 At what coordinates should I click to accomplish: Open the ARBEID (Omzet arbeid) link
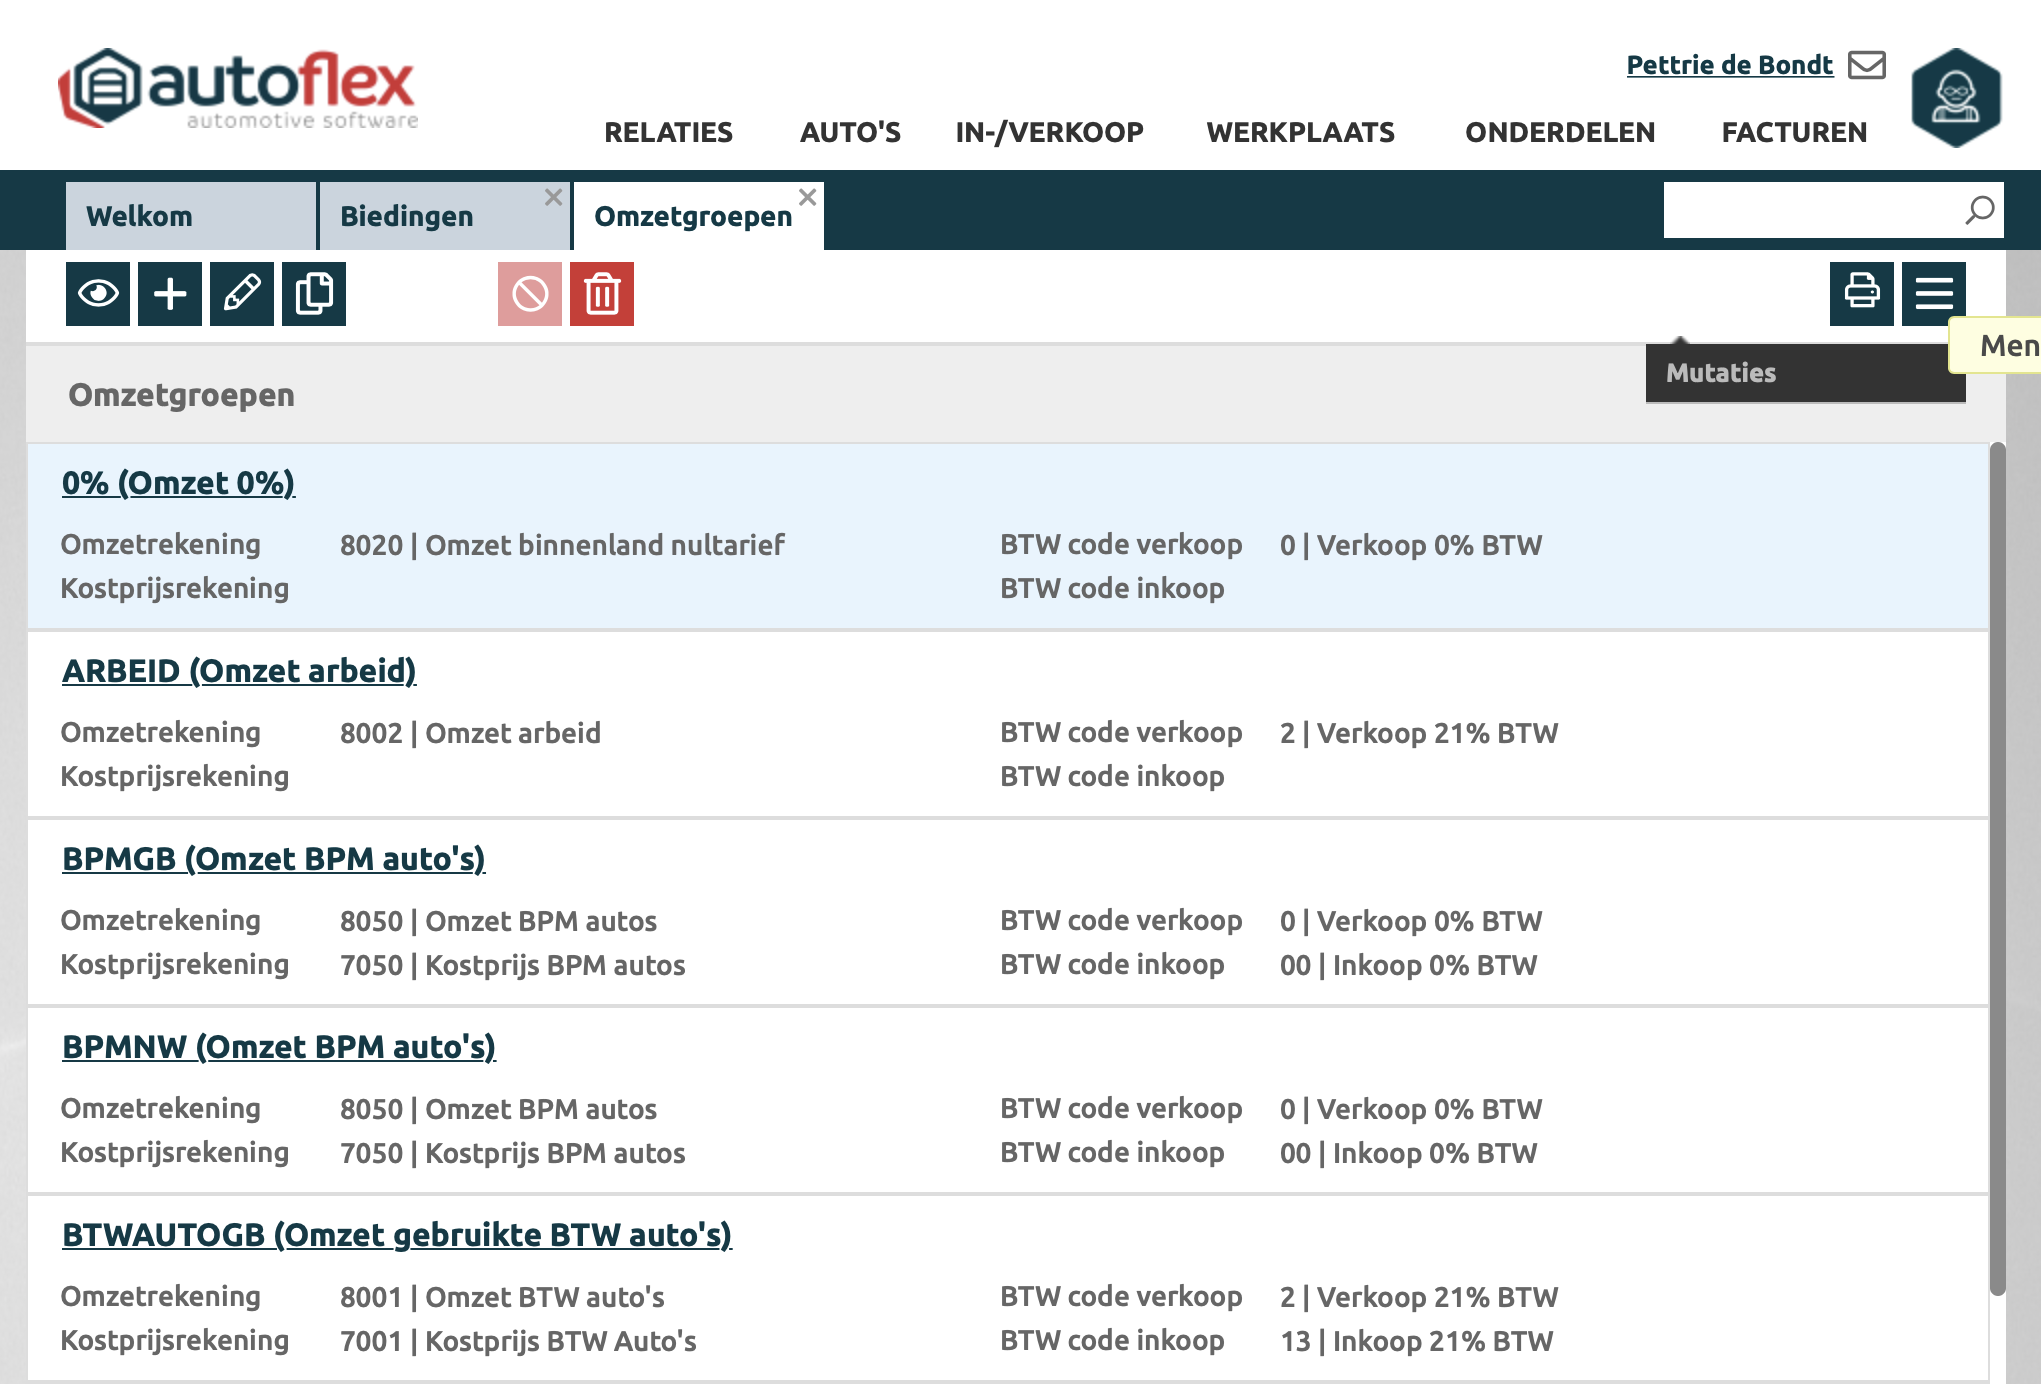[x=239, y=670]
